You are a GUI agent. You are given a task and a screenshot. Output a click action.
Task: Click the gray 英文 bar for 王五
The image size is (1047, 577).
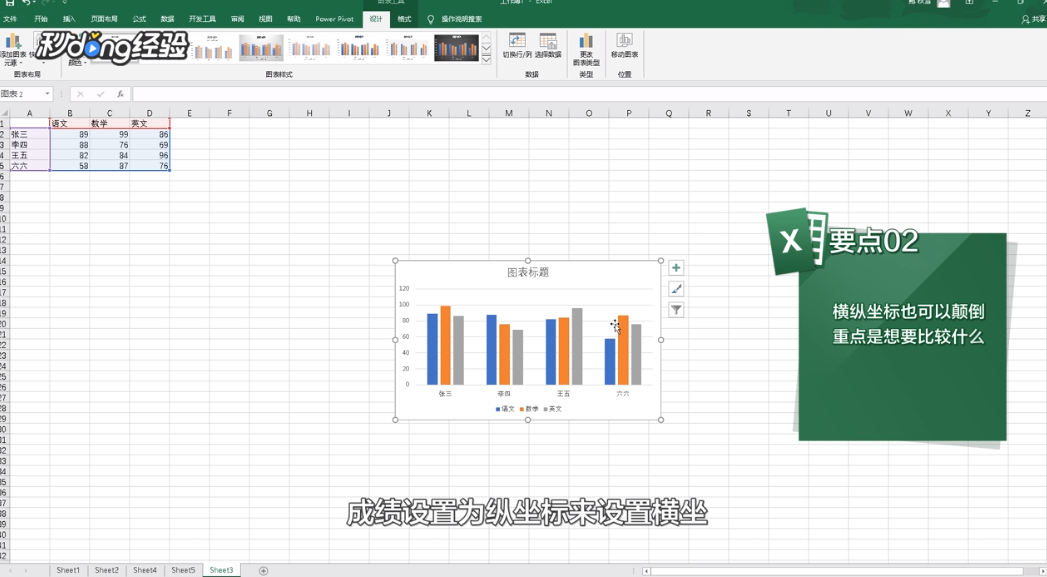(577, 347)
